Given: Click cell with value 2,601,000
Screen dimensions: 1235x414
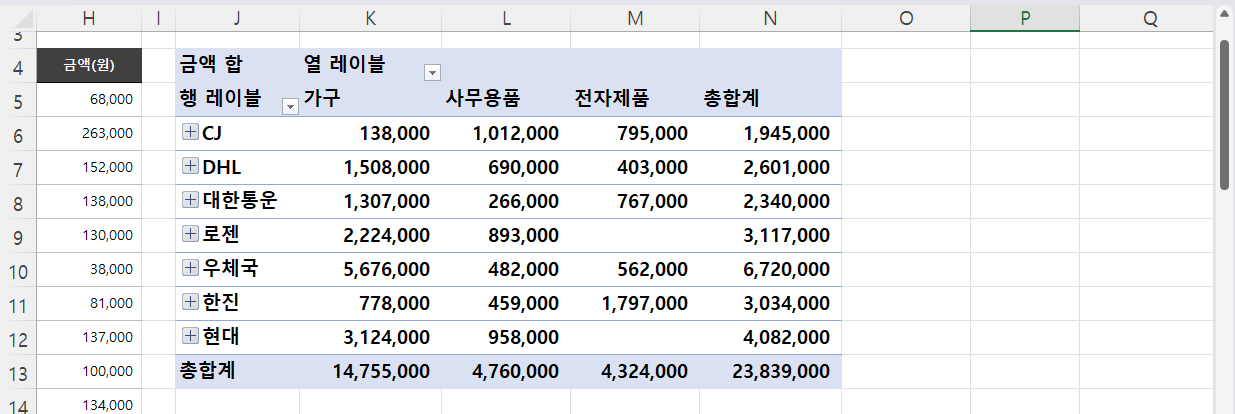Looking at the screenshot, I should pos(770,167).
